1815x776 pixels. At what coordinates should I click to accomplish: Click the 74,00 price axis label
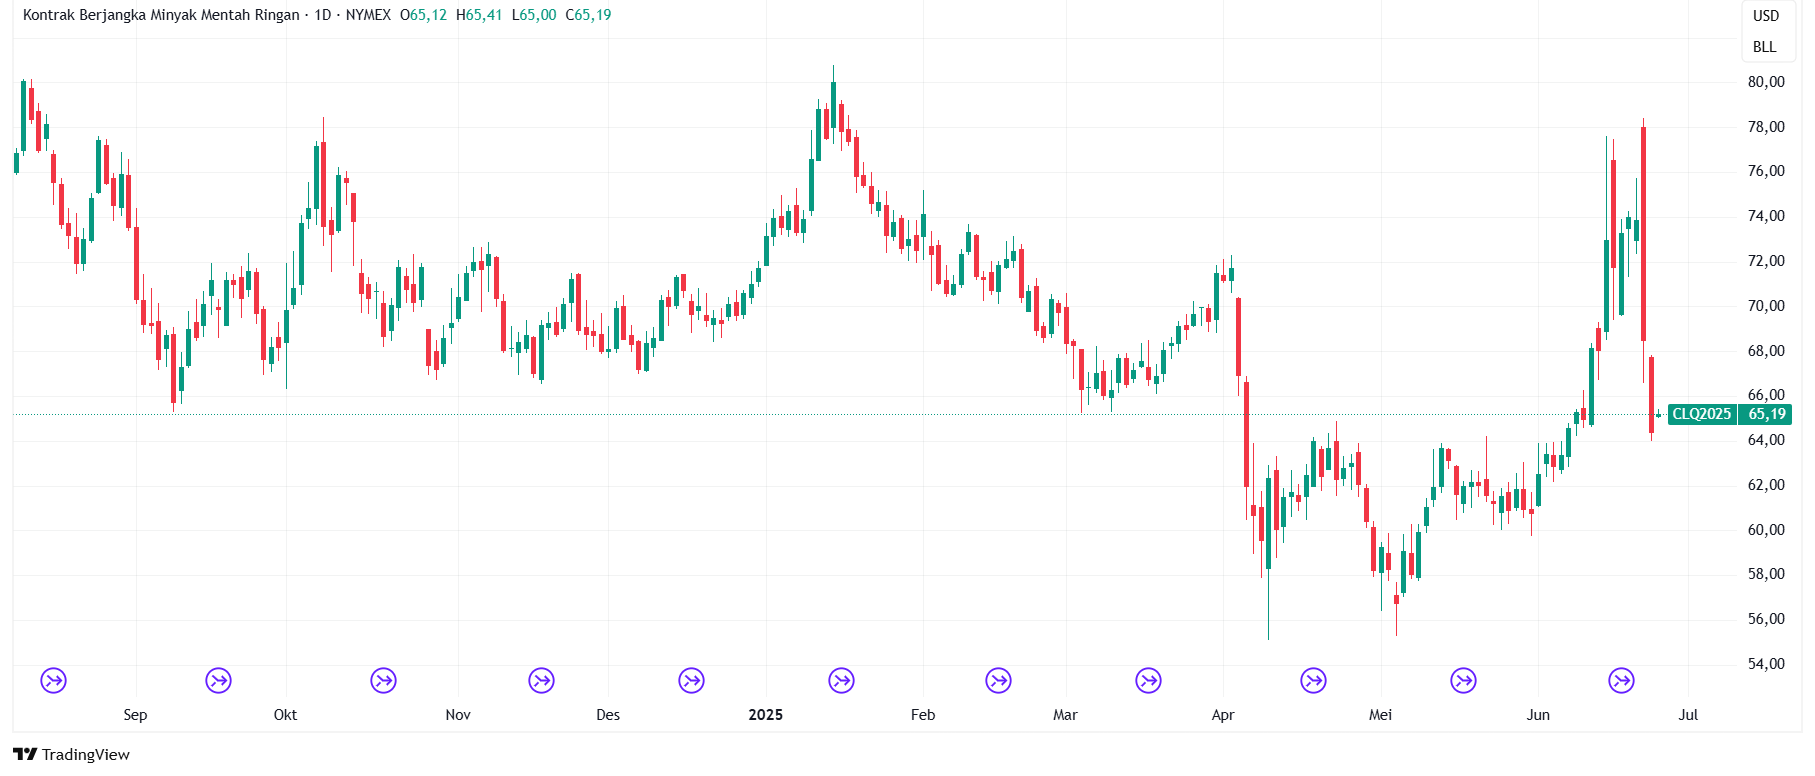pos(1766,216)
